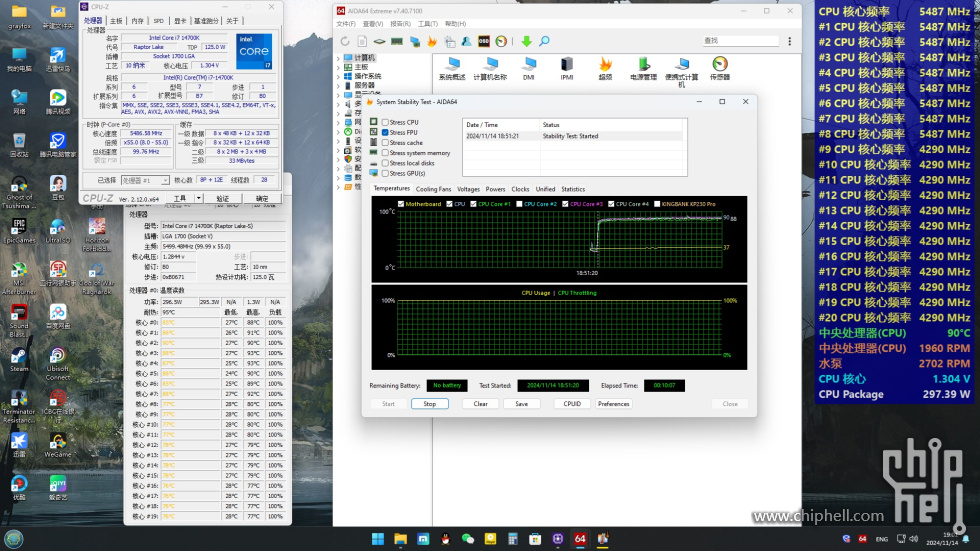Open the three-dot menu in the AIDA64 toolbar
This screenshot has height=551, width=980.
point(789,41)
